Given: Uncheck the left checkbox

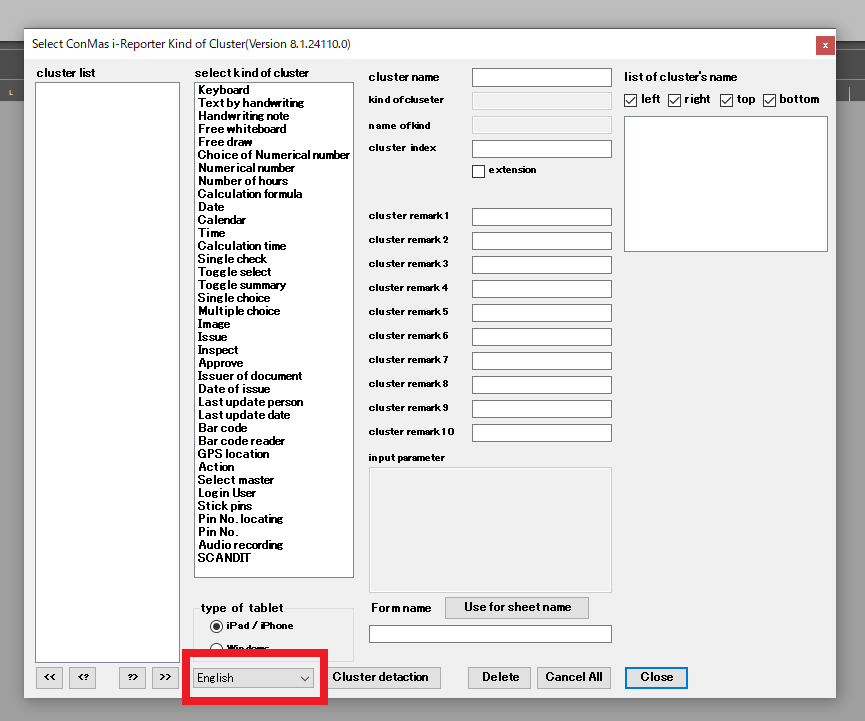Looking at the screenshot, I should [631, 100].
